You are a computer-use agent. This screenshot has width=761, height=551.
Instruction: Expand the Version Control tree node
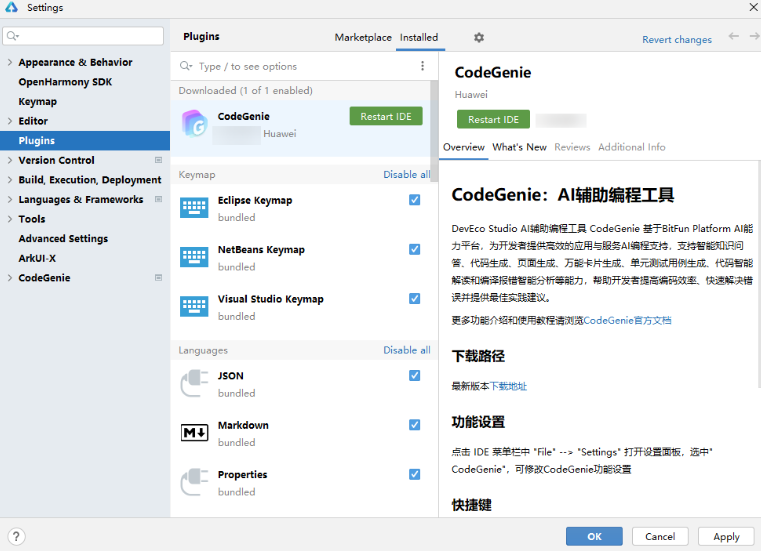[x=10, y=160]
